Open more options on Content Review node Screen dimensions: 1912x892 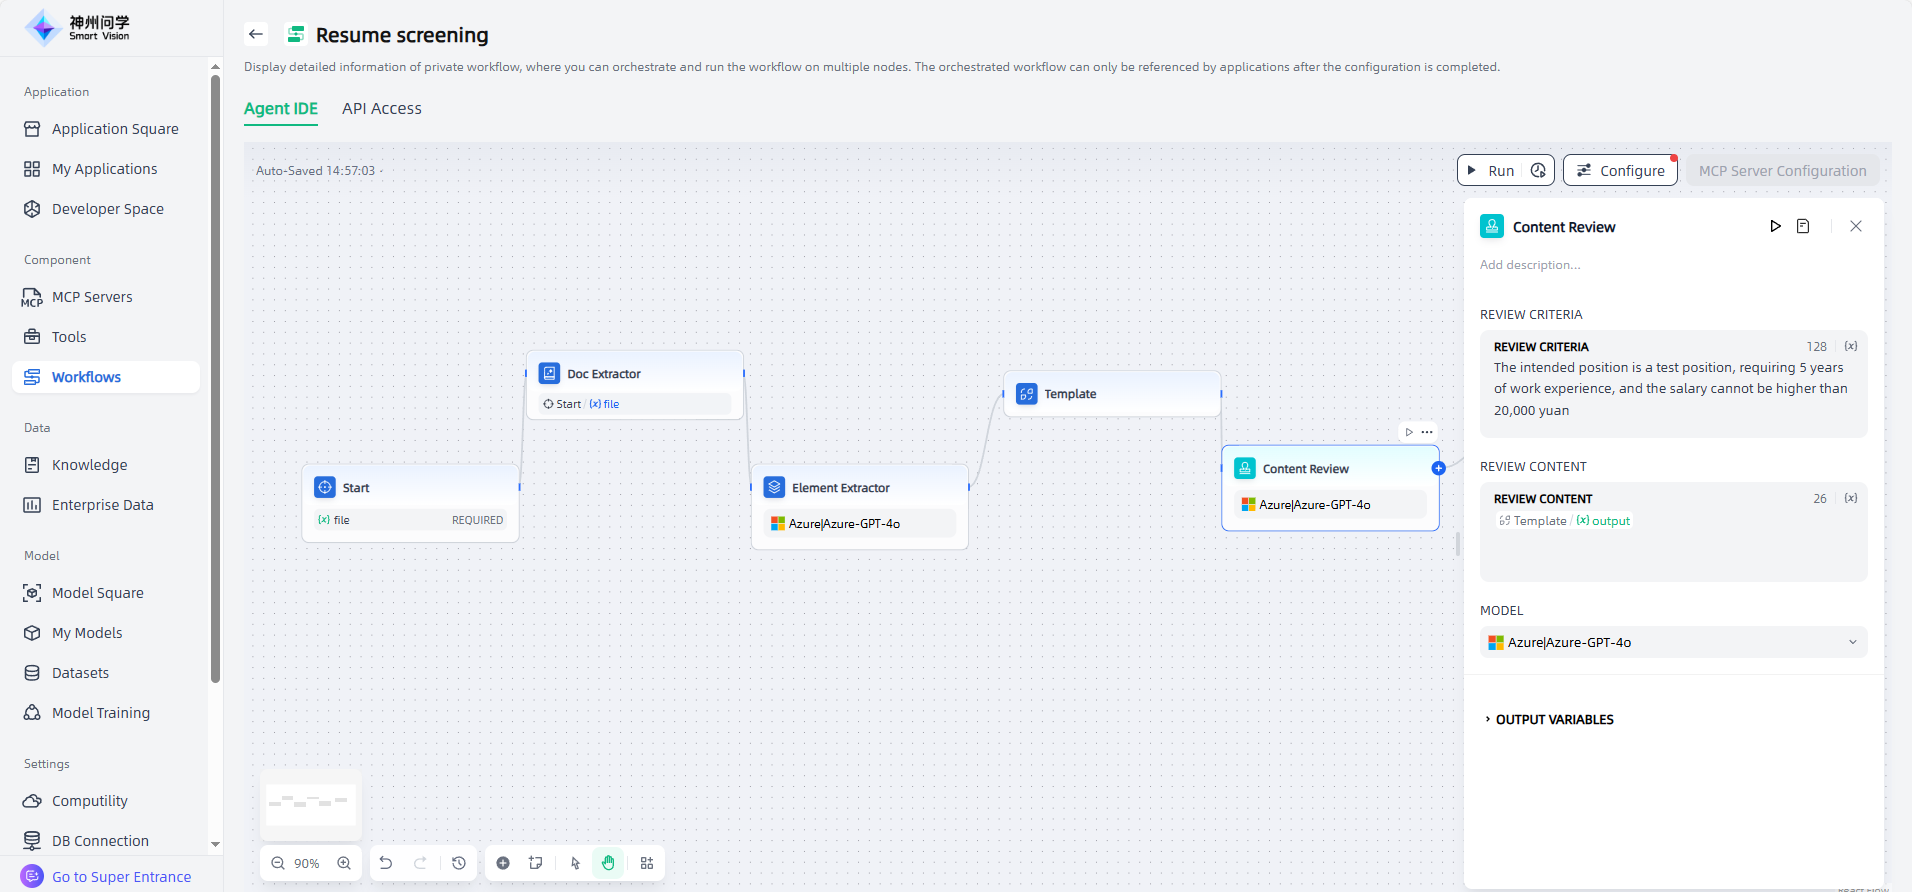(1427, 432)
